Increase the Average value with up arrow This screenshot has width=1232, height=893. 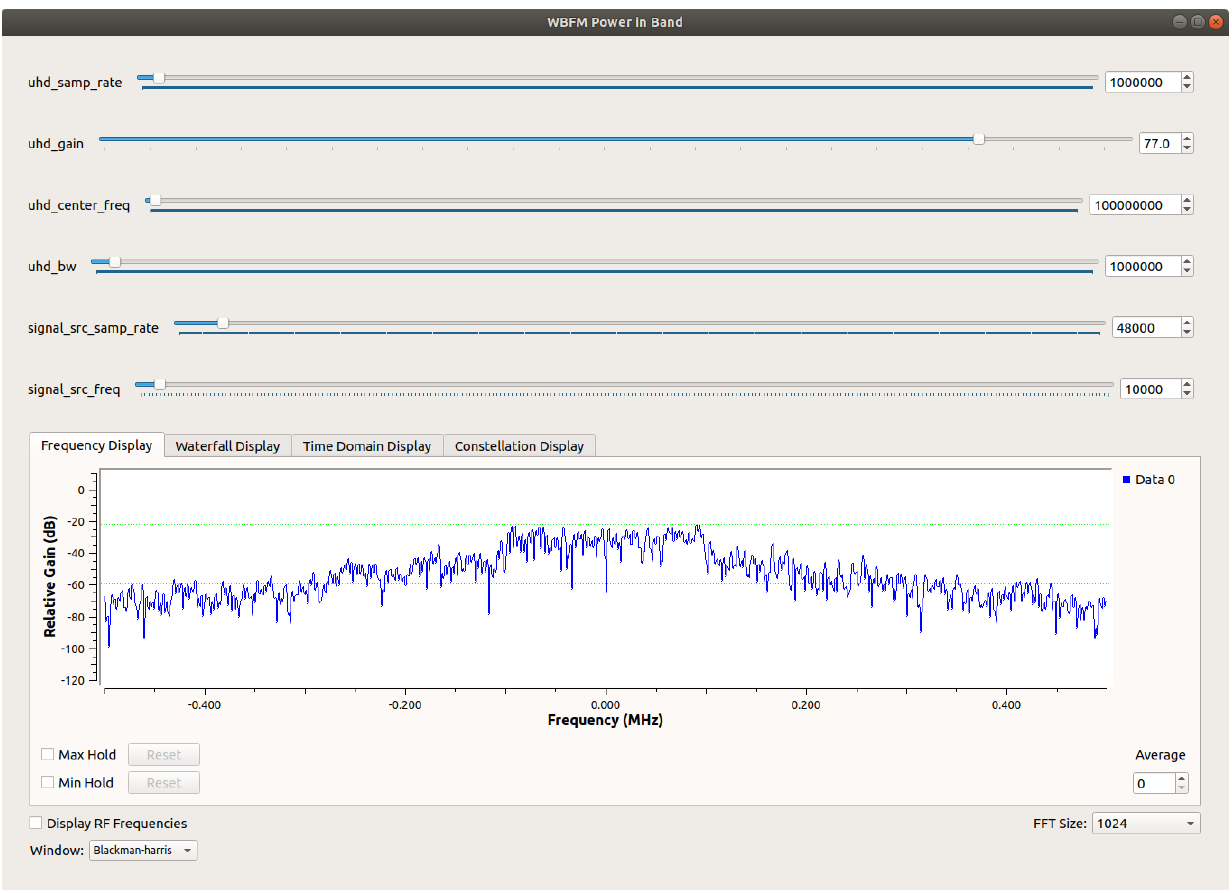[1182, 778]
